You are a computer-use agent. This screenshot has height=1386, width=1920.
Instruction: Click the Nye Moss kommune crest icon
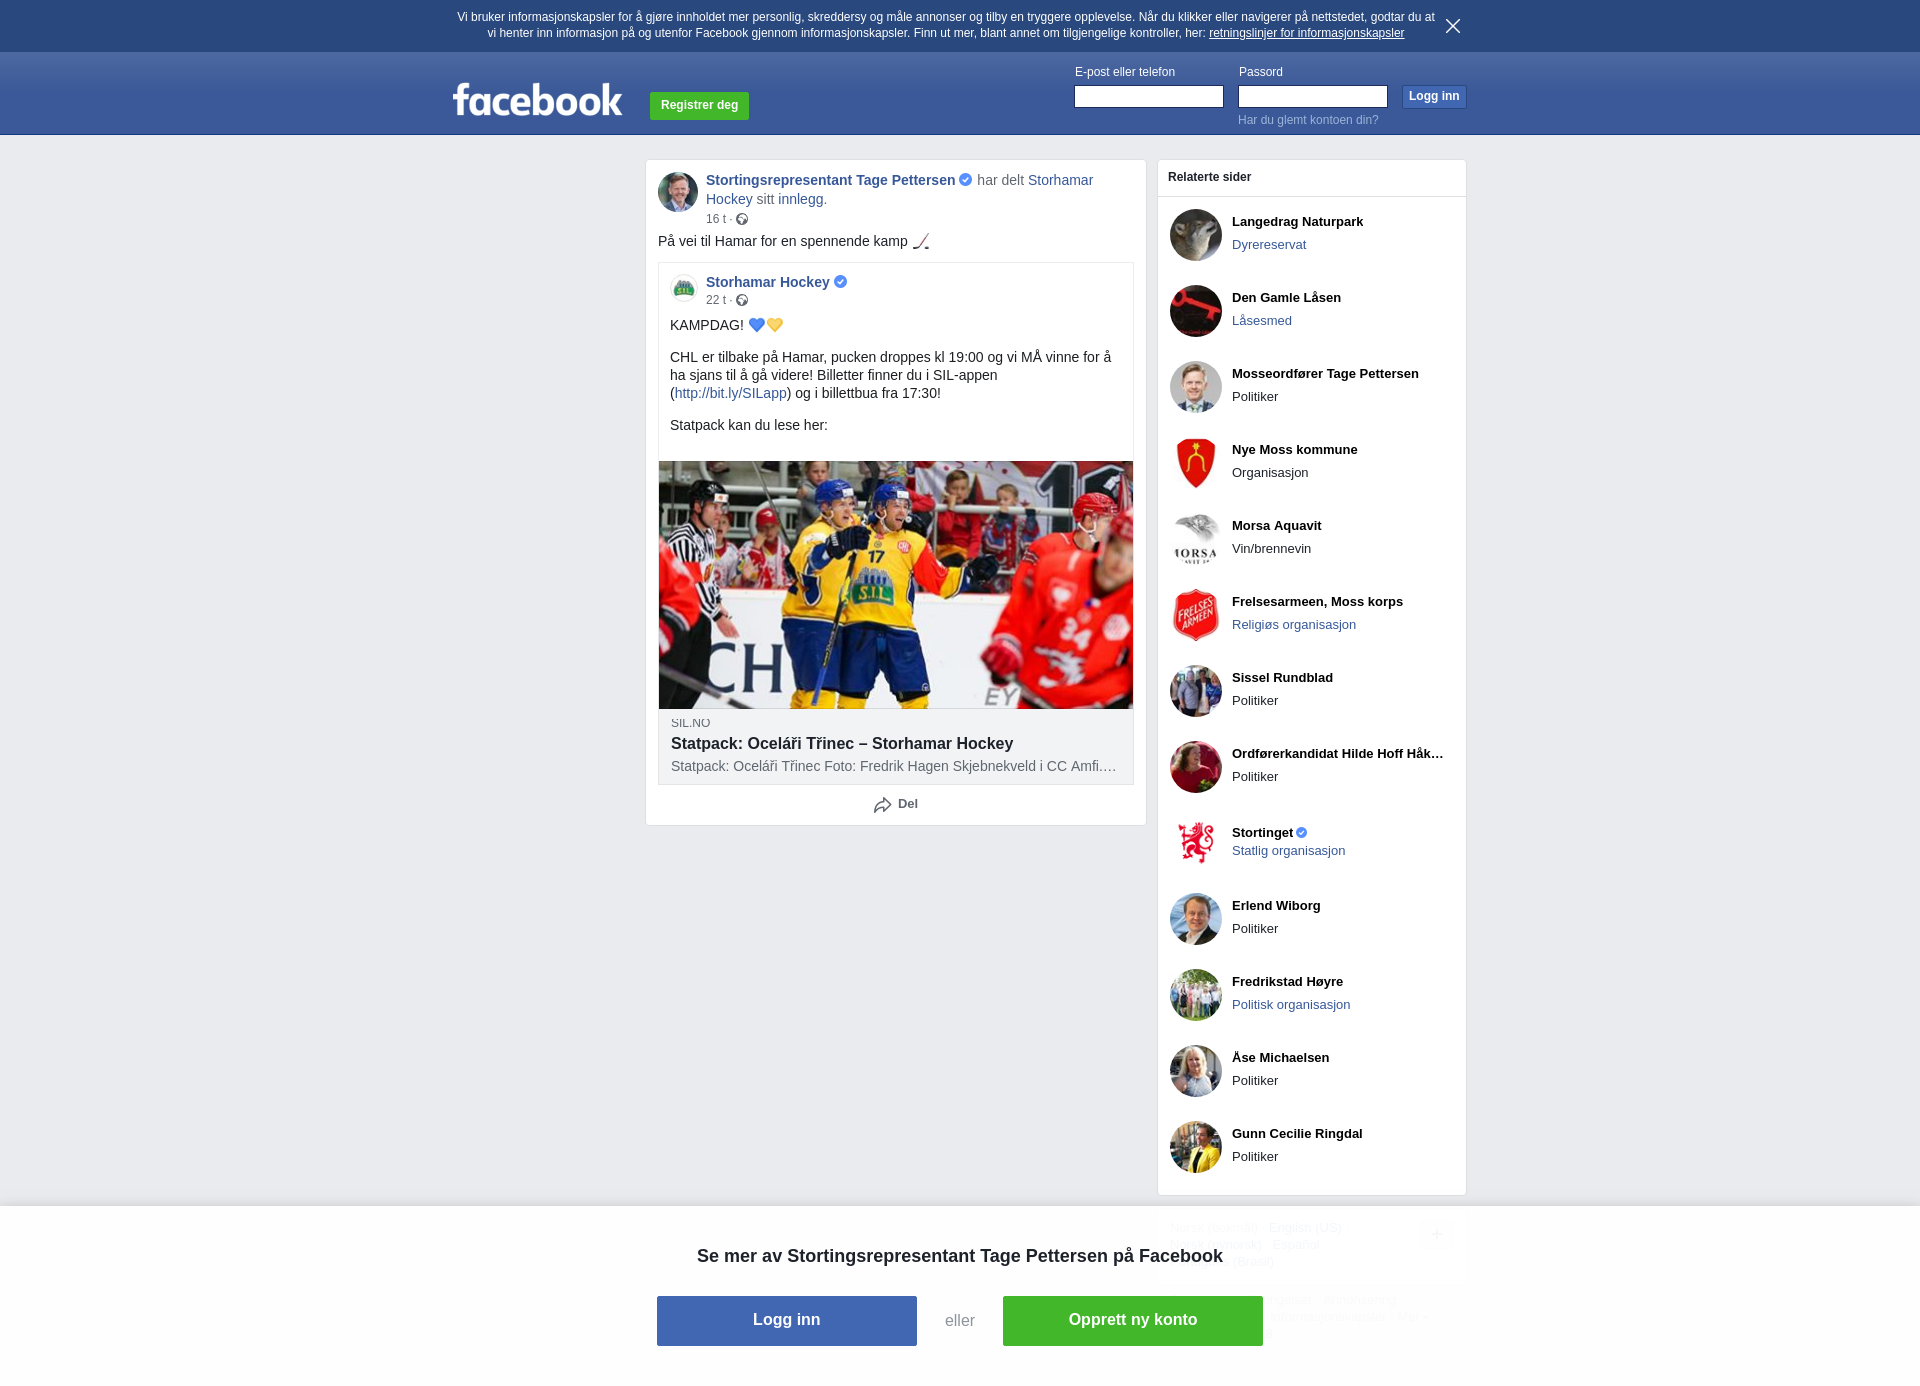pyautogui.click(x=1196, y=463)
